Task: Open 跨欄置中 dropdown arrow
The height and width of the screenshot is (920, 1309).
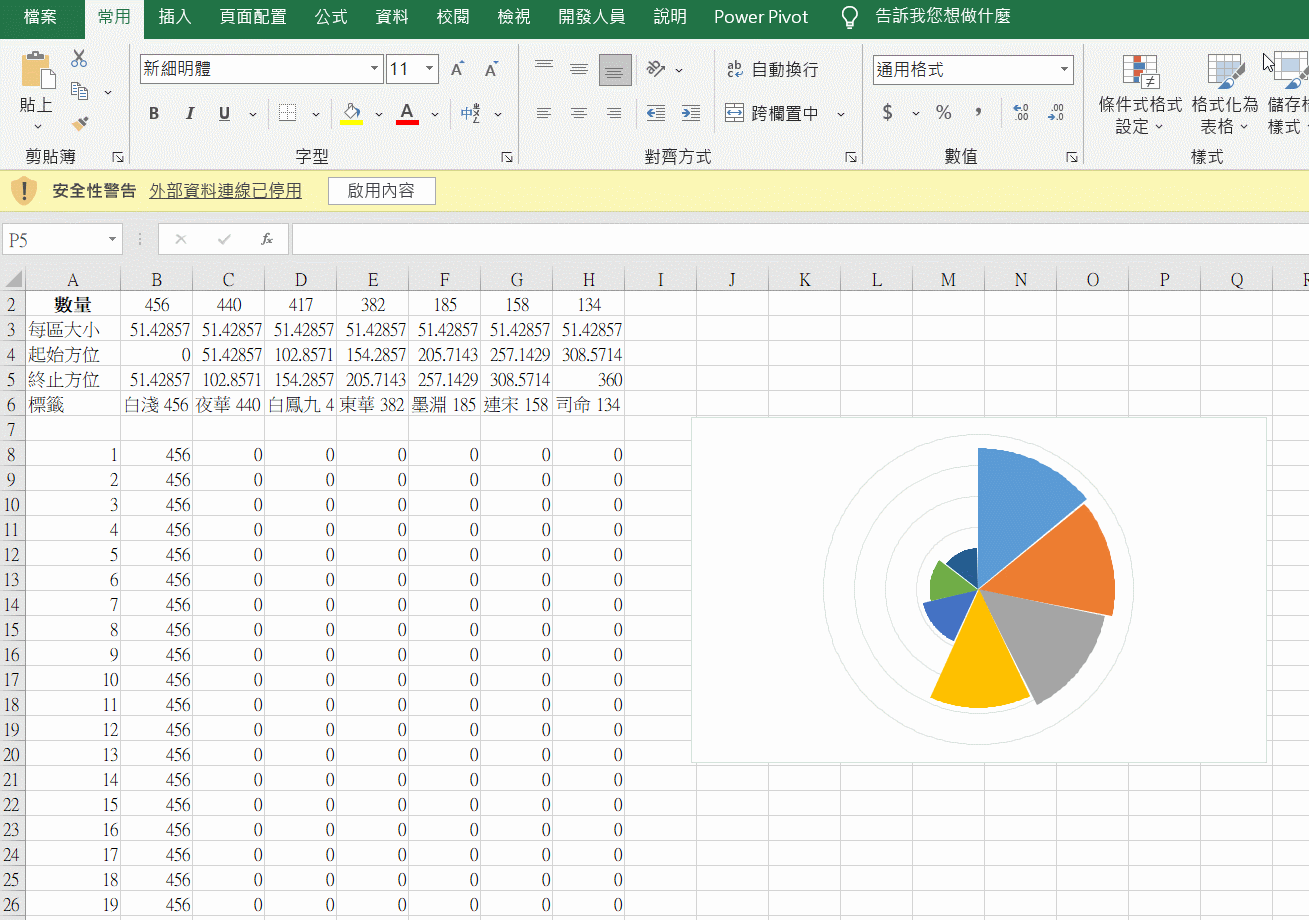Action: pyautogui.click(x=841, y=114)
